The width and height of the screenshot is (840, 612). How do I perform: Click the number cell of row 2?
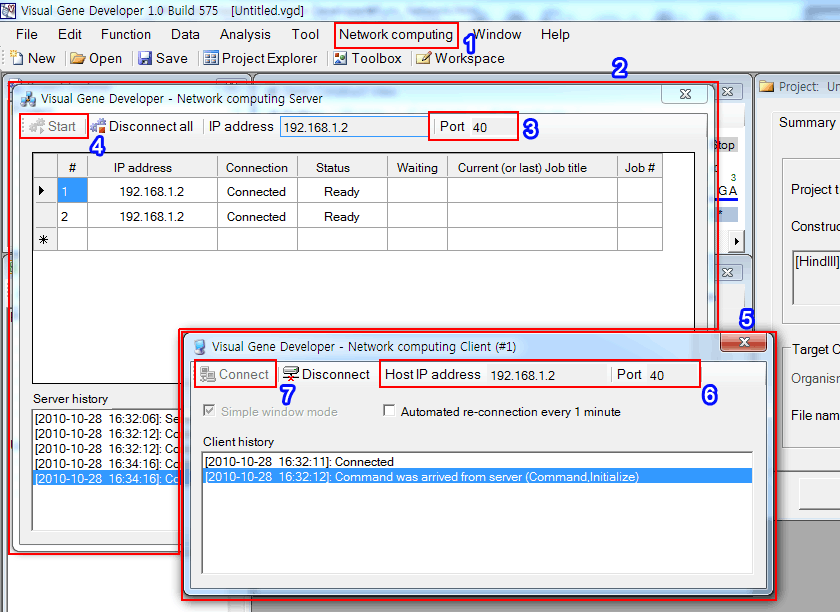(72, 216)
